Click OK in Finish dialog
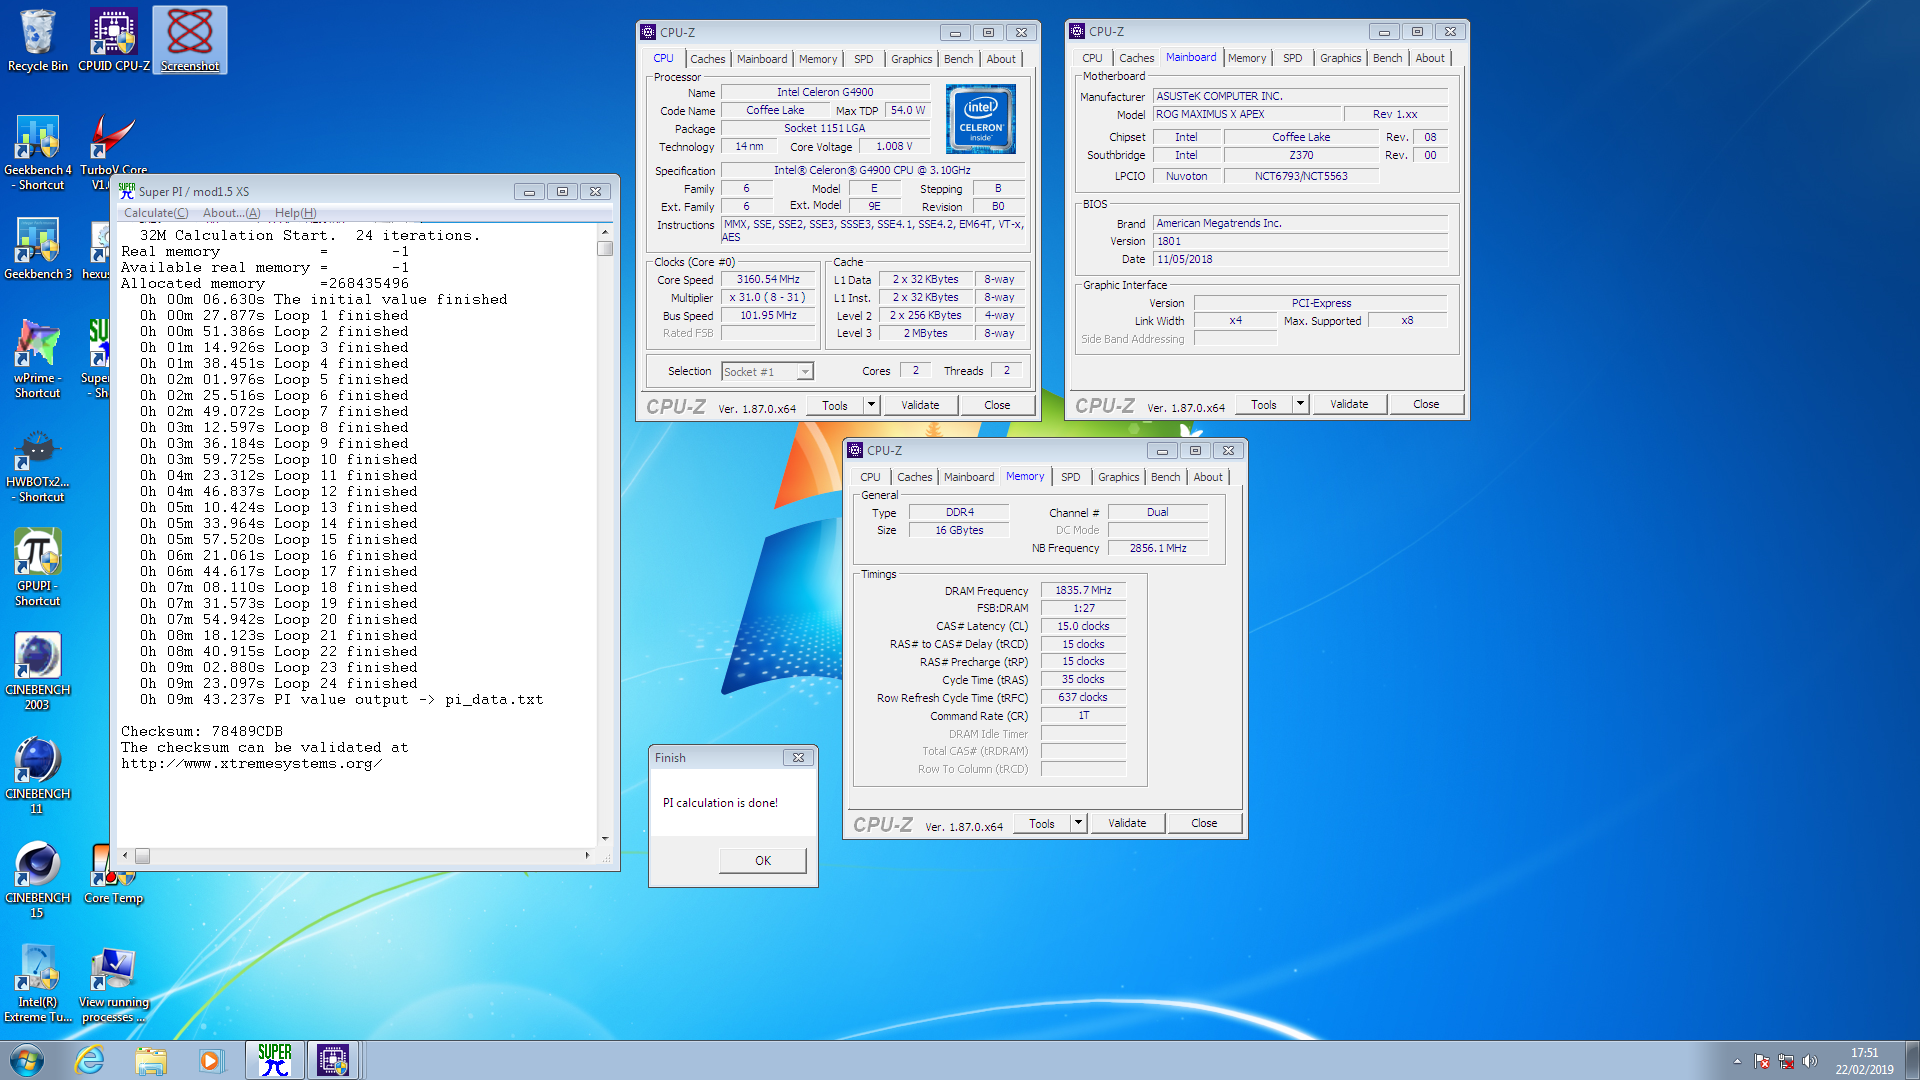This screenshot has height=1080, width=1920. click(x=763, y=861)
